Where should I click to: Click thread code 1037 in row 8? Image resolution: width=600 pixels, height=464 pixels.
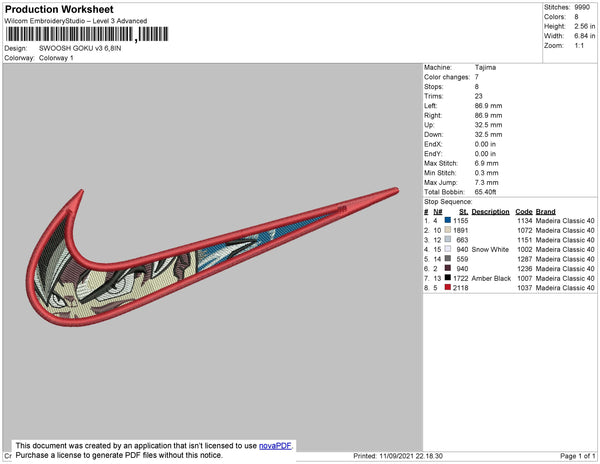pyautogui.click(x=525, y=288)
